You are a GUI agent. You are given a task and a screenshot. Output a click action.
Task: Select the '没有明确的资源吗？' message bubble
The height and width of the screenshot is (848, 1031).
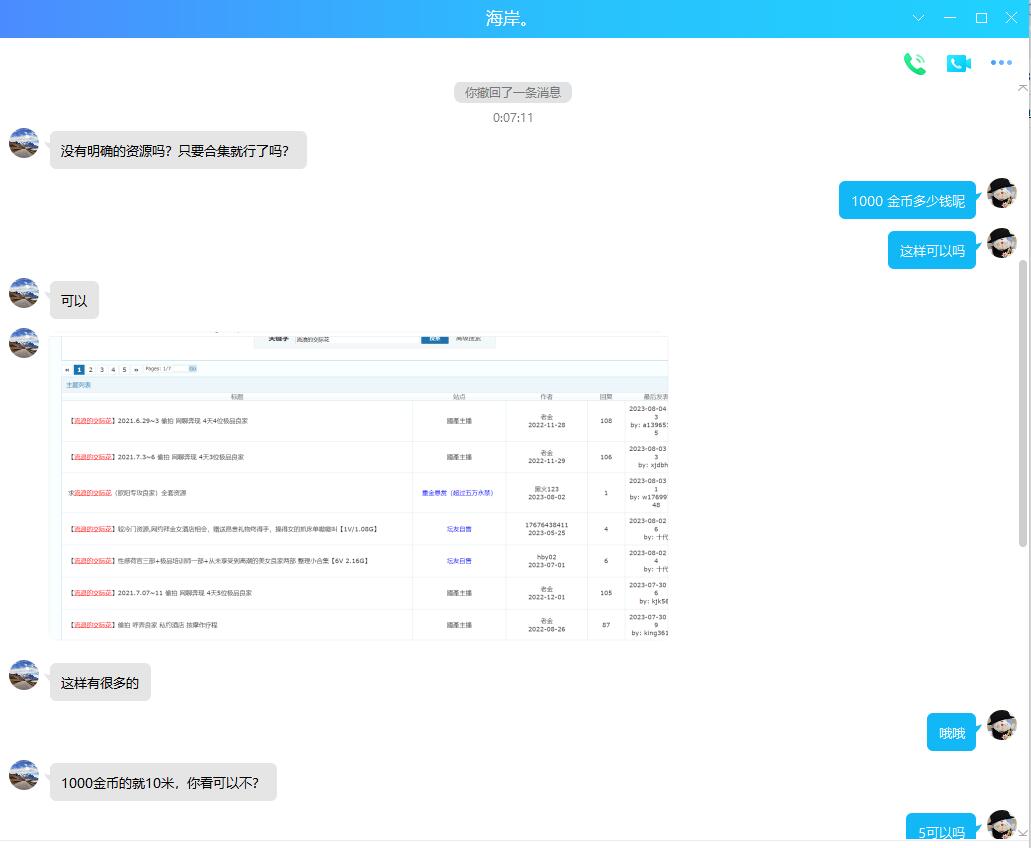click(x=178, y=151)
